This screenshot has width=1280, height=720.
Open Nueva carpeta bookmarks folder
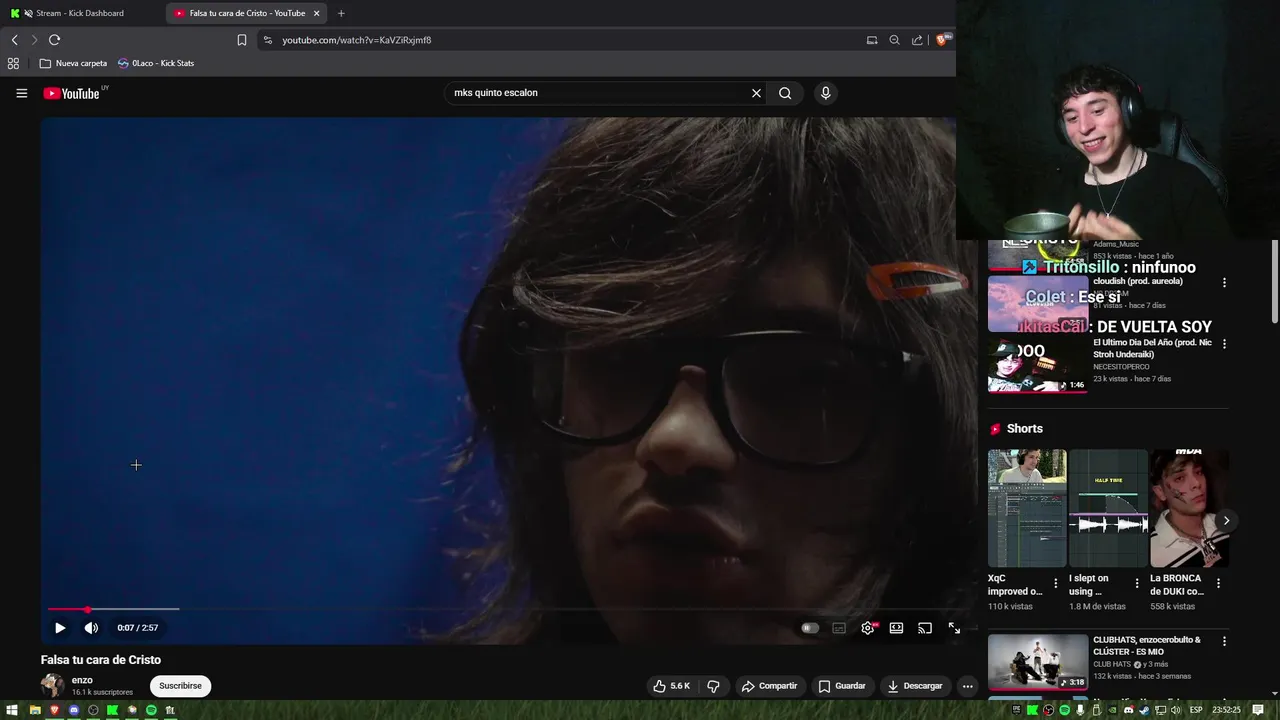pyautogui.click(x=73, y=63)
